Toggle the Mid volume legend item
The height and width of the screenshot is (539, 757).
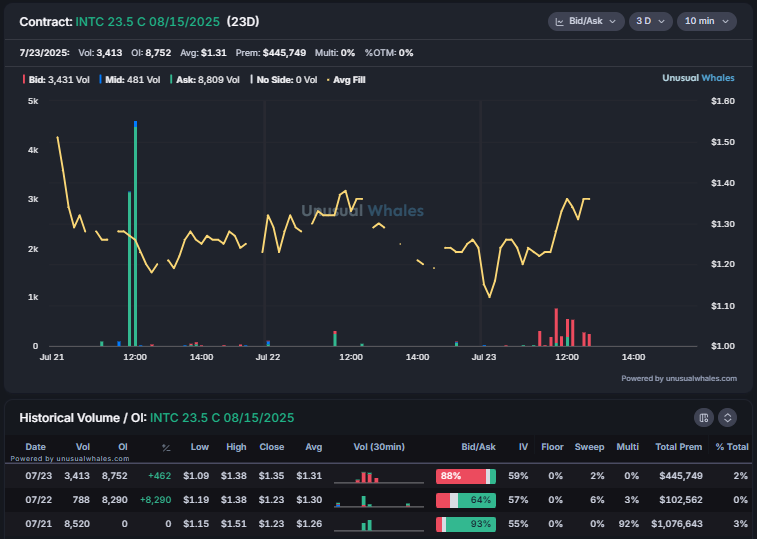pyautogui.click(x=130, y=80)
